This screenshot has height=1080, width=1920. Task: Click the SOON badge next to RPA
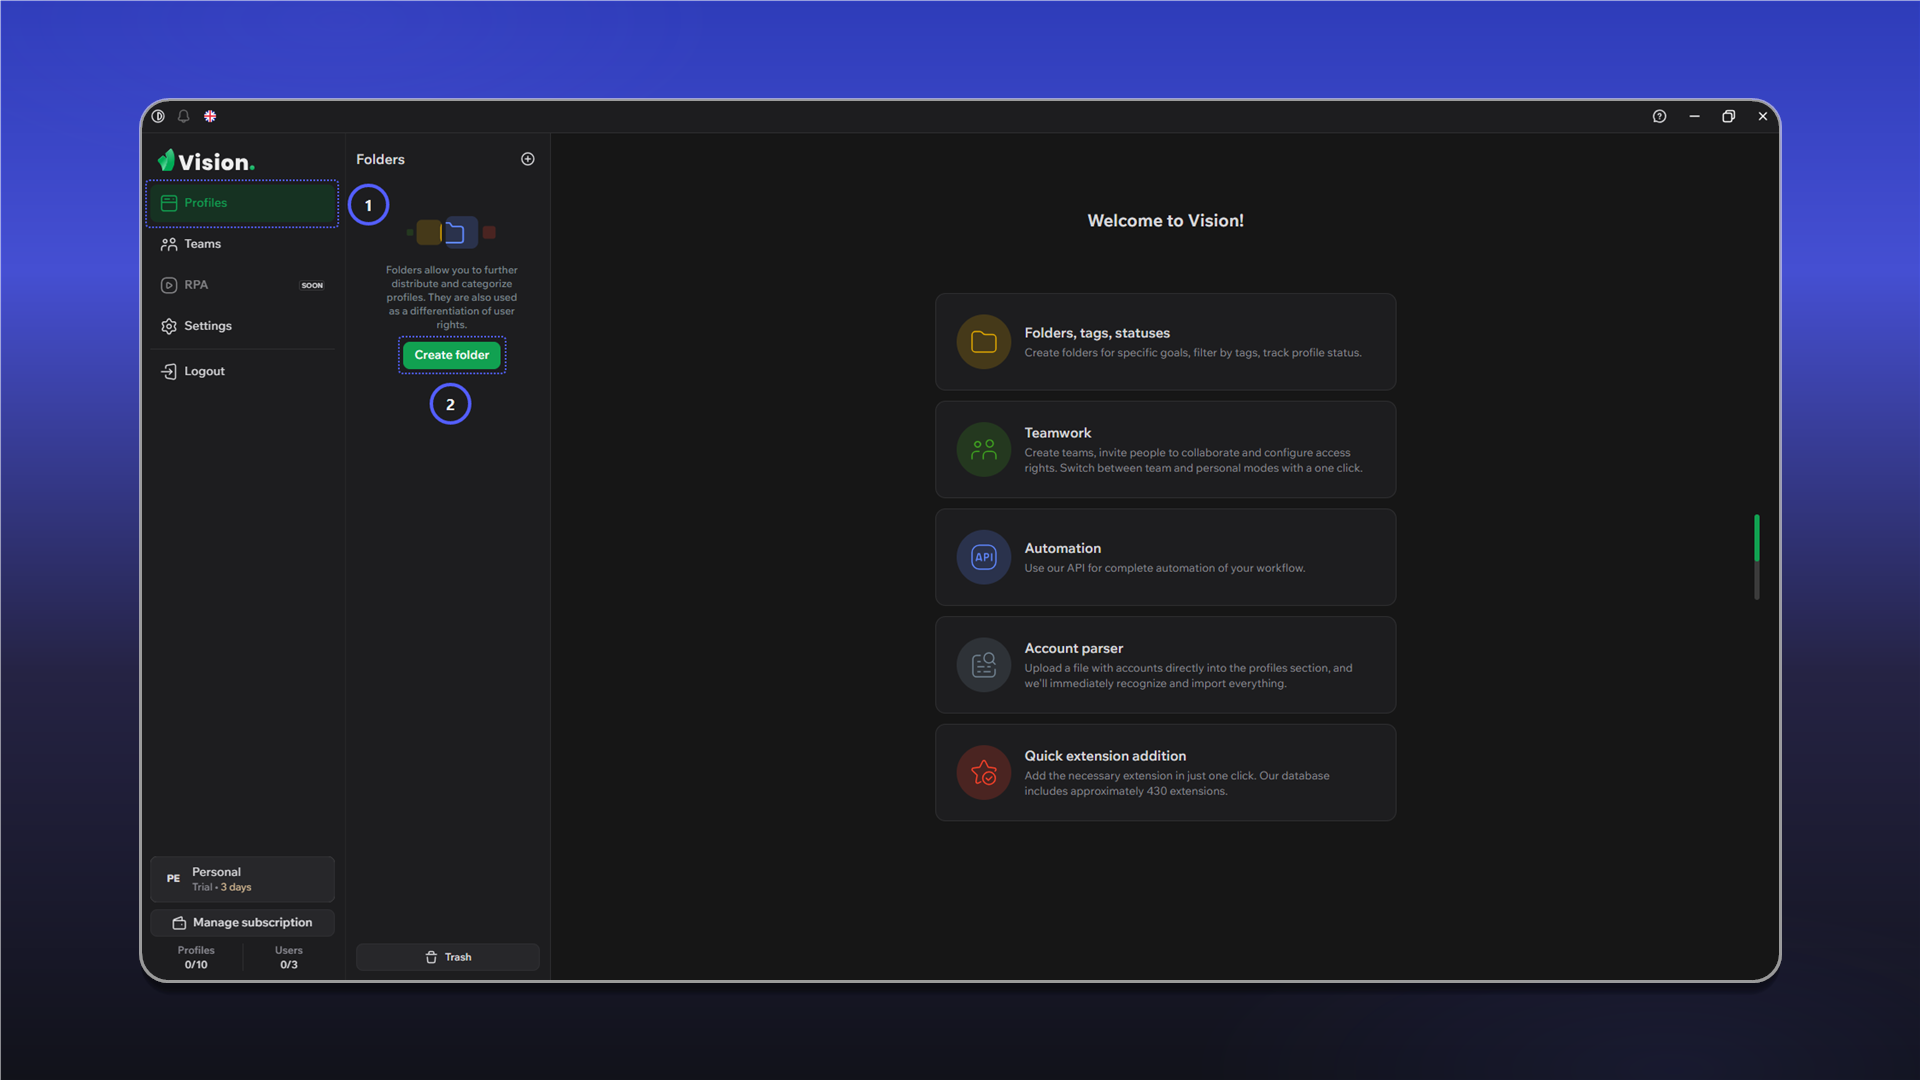[312, 286]
